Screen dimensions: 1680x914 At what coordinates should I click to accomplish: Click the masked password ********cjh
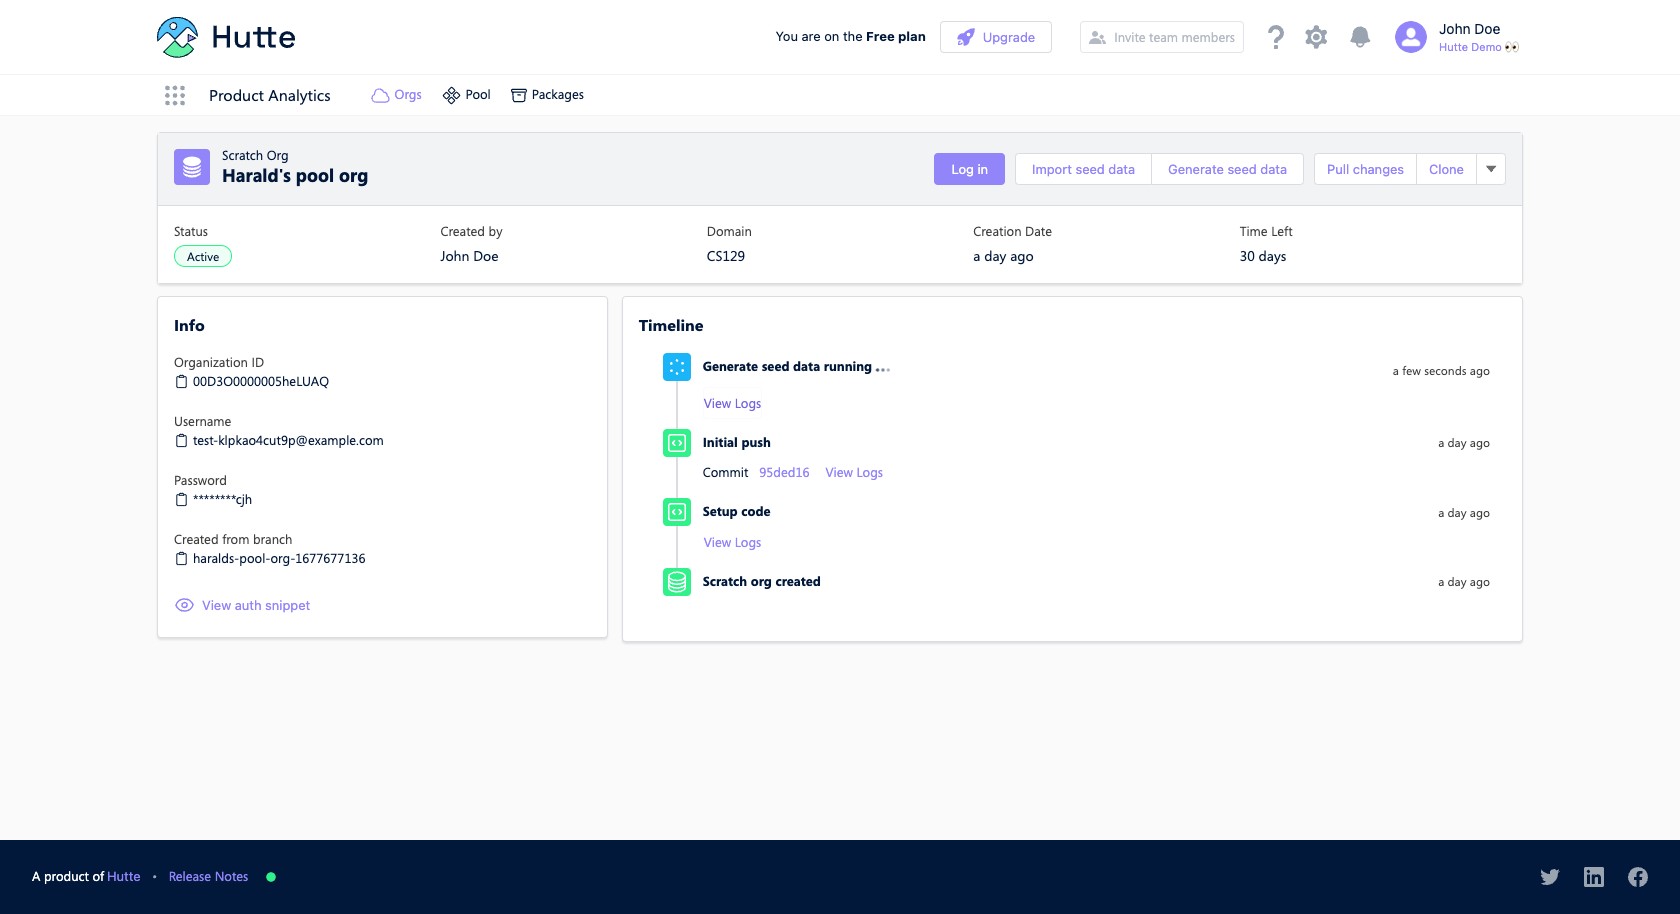pyautogui.click(x=222, y=500)
